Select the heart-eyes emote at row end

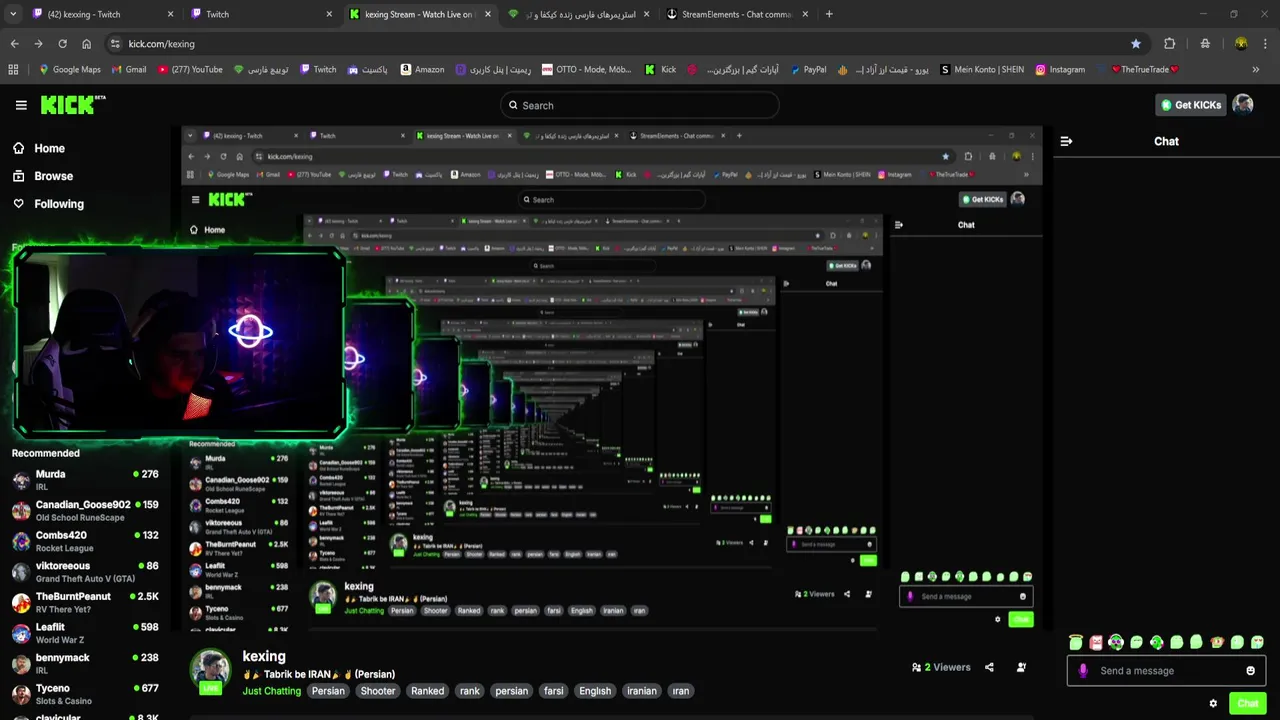point(1257,642)
